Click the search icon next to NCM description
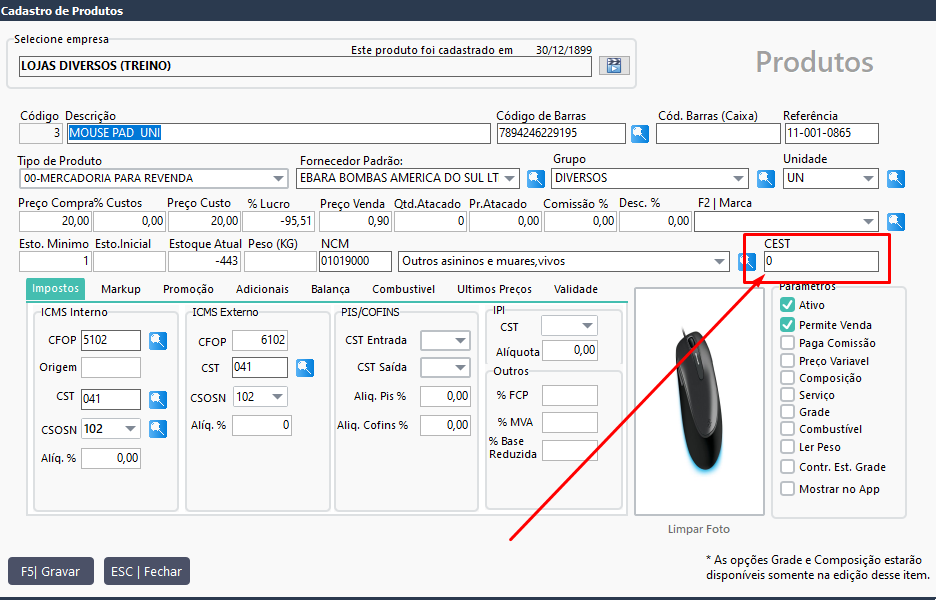The width and height of the screenshot is (936, 600). click(746, 261)
